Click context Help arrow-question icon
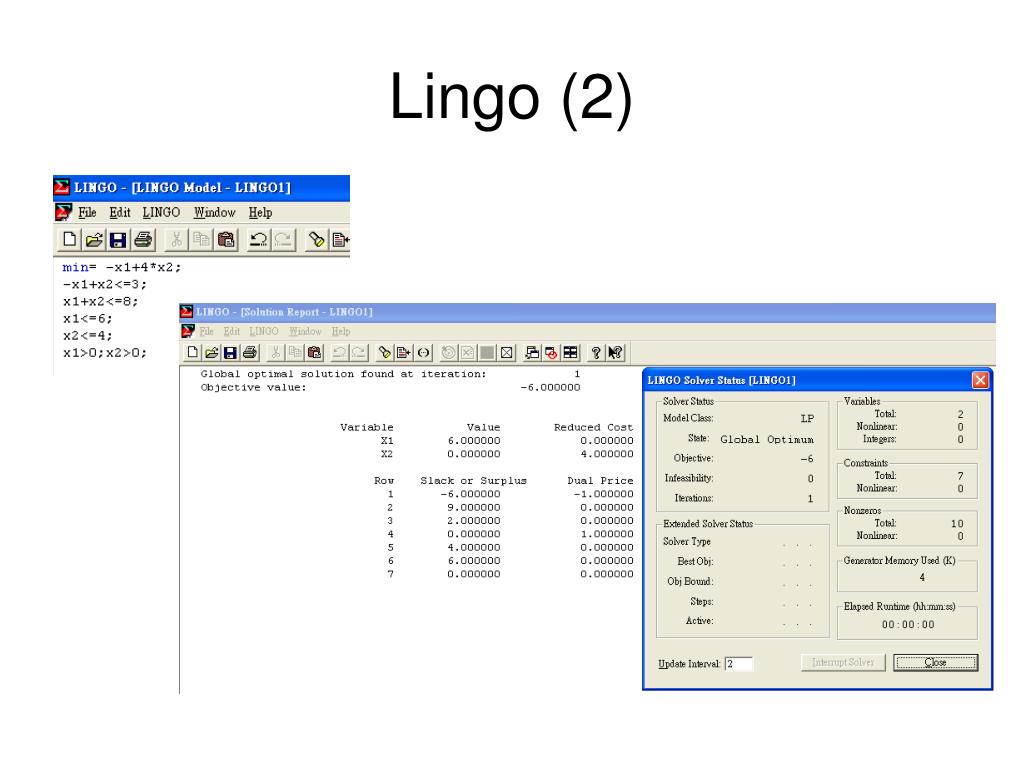Viewport: 1024px width, 768px height. coord(615,353)
